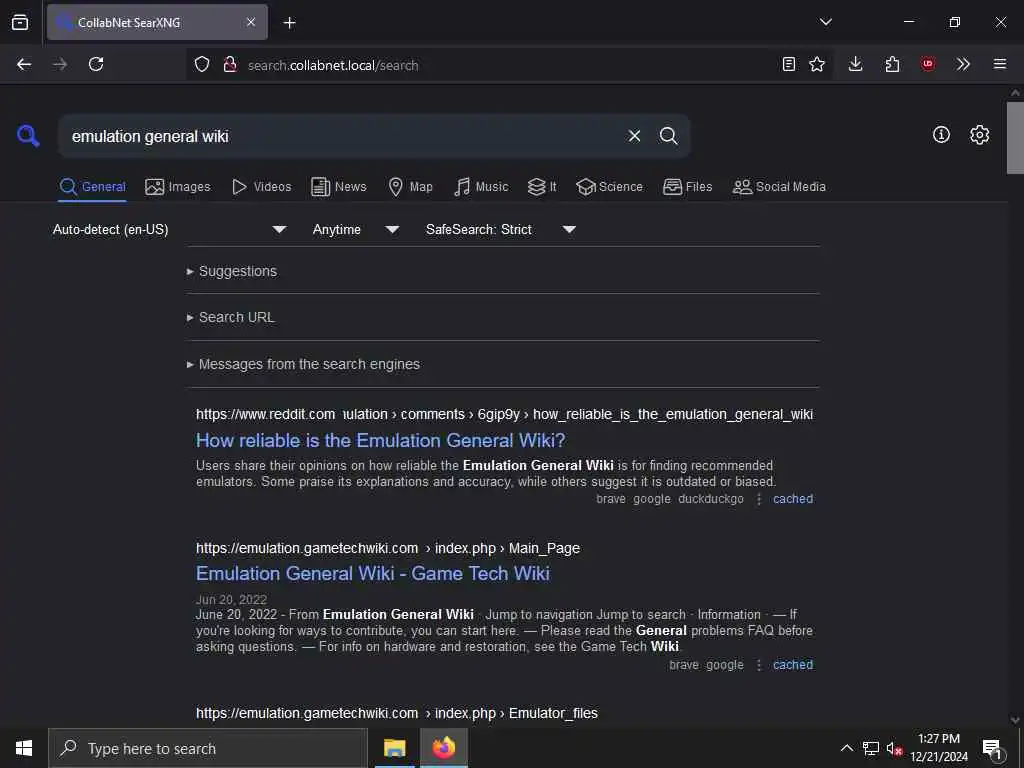Open 'Emulation General Wiki - Game Tech Wiki' result
This screenshot has width=1024, height=768.
(x=373, y=573)
